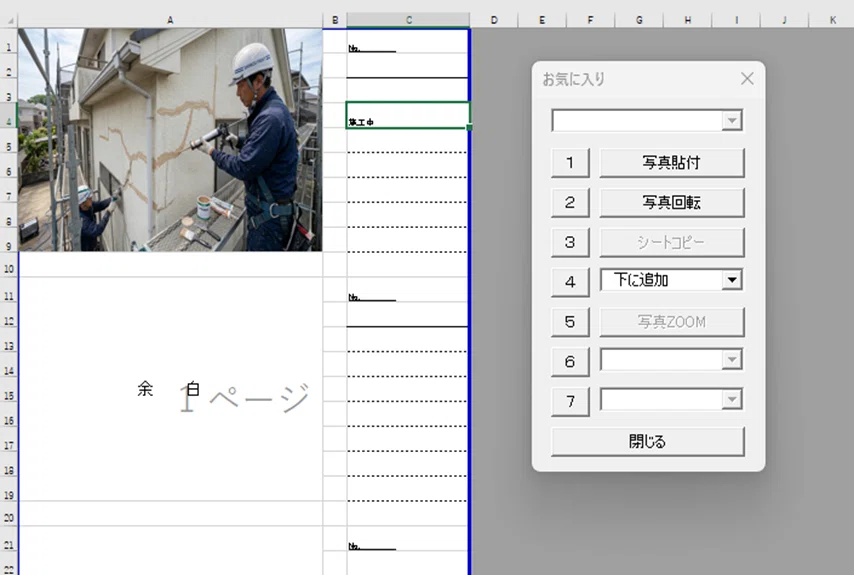Click the number 7 button
The width and height of the screenshot is (854, 575).
point(570,401)
